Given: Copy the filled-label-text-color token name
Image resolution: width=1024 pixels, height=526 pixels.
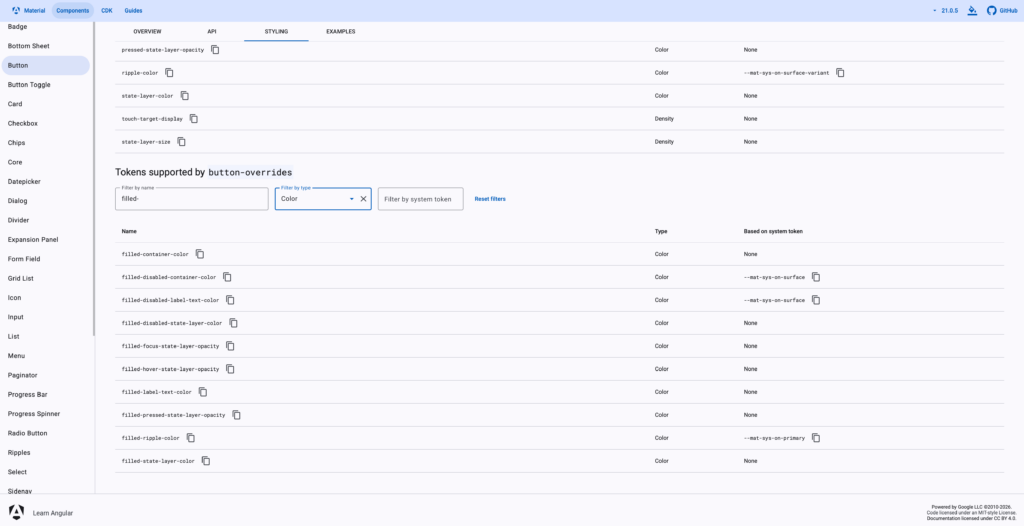Looking at the screenshot, I should click(x=203, y=392).
